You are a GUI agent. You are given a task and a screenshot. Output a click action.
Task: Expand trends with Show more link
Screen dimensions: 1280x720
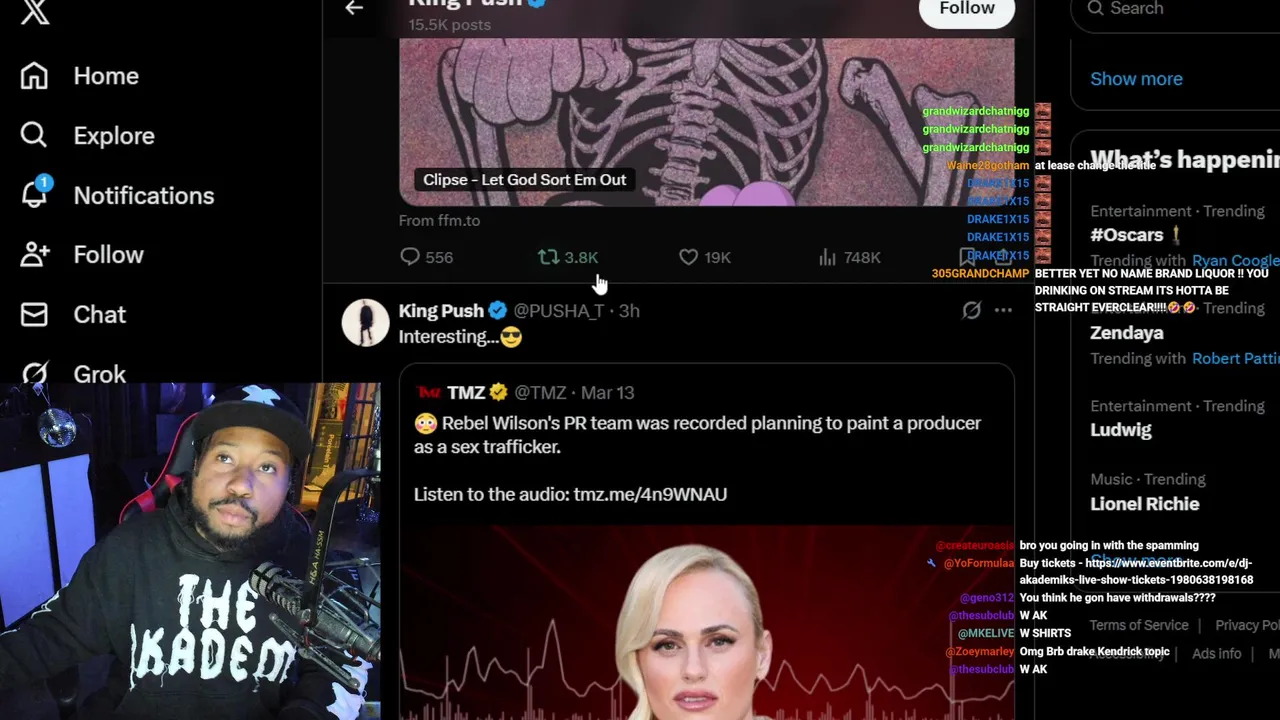[1136, 79]
